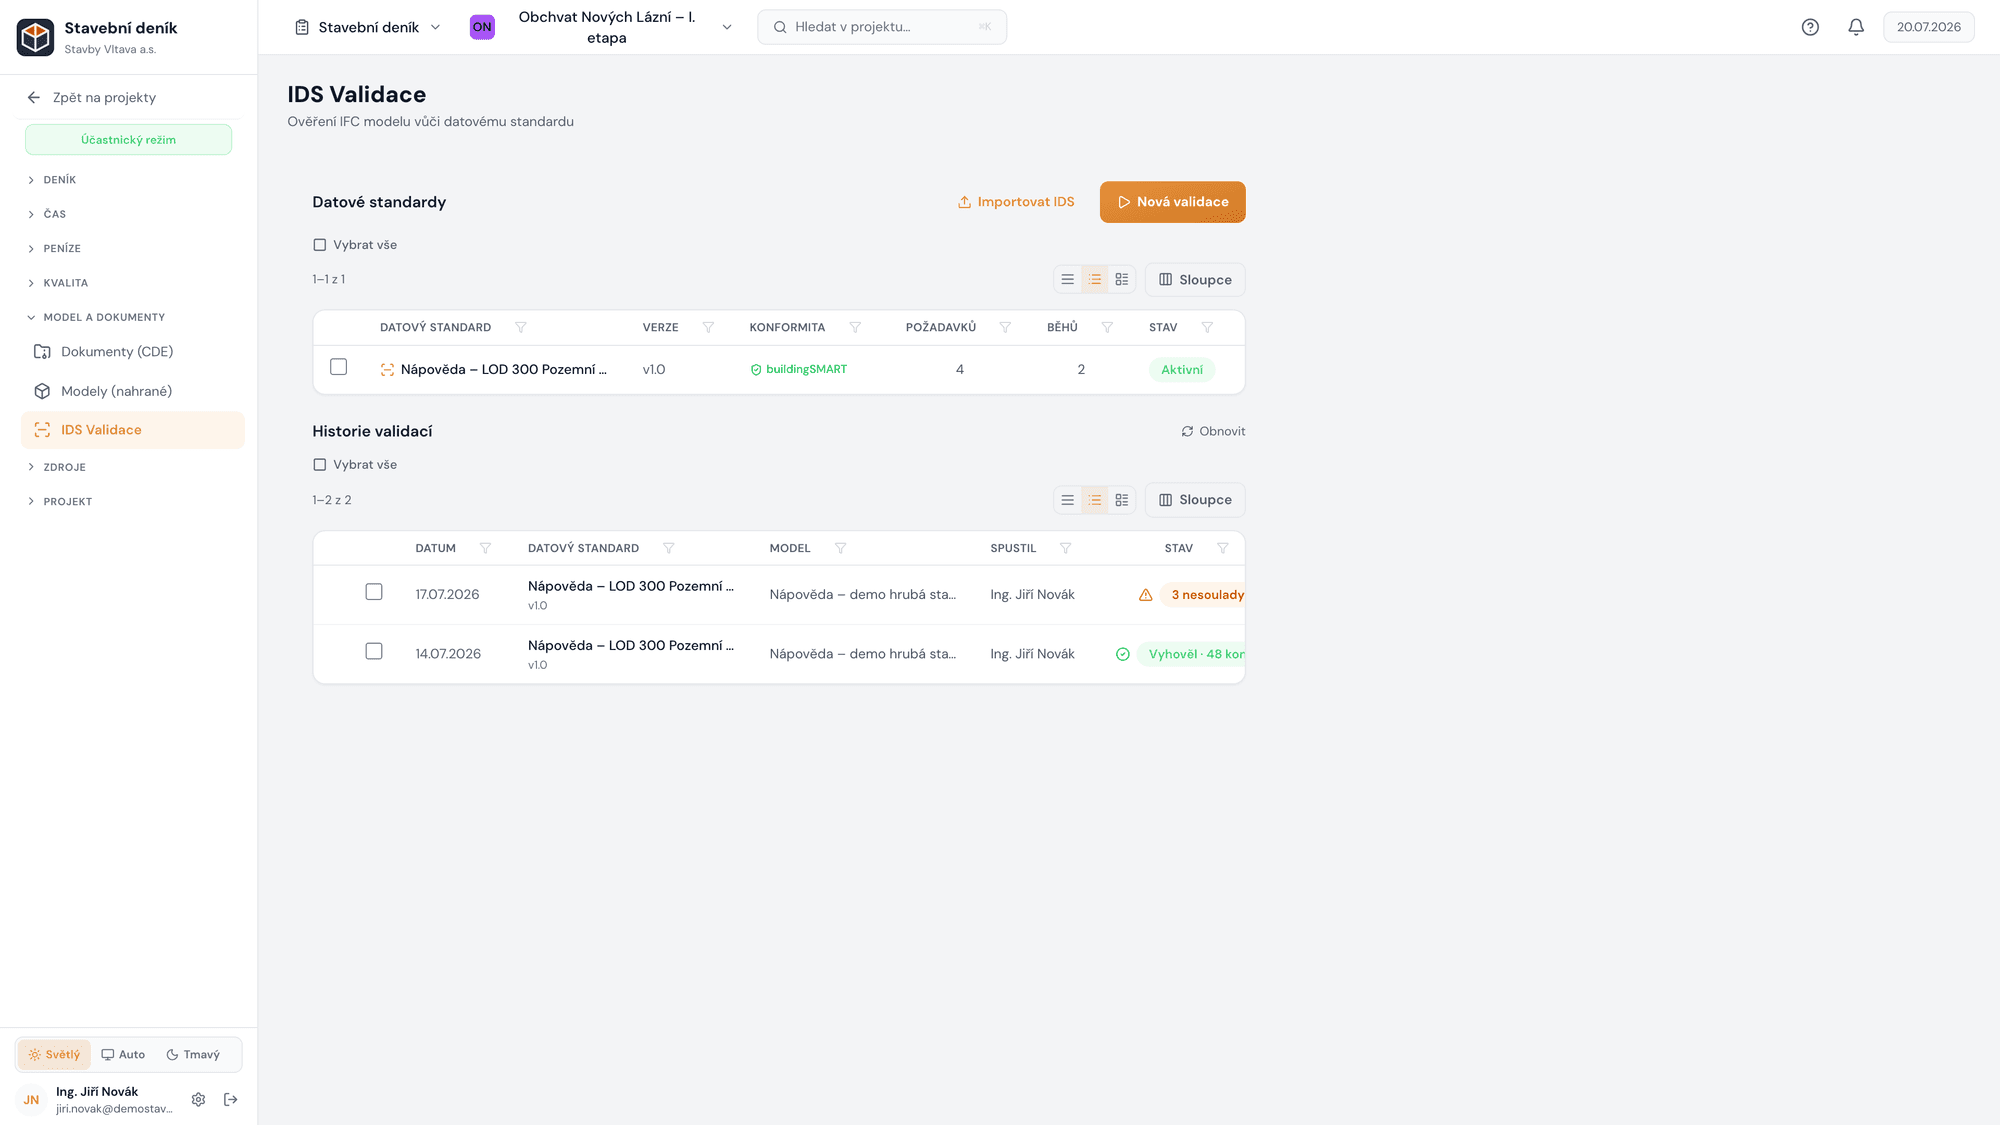Filter the Požadavků column
The width and height of the screenshot is (2000, 1125).
pyautogui.click(x=1005, y=328)
